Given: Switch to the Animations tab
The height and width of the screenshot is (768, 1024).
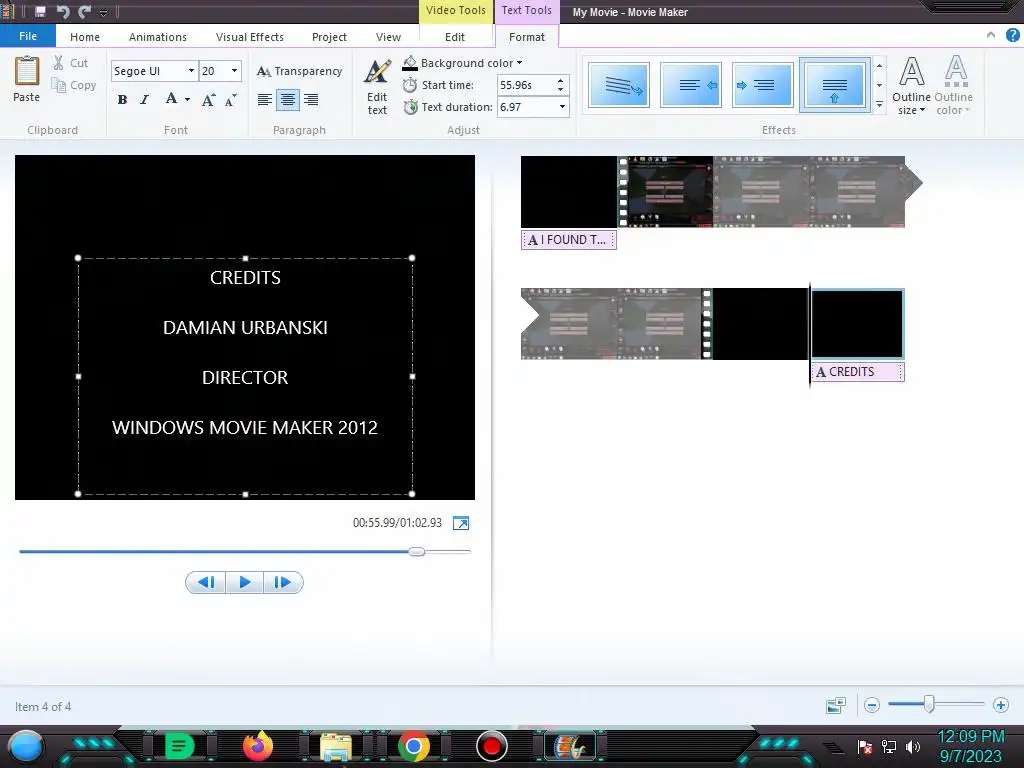Looking at the screenshot, I should tap(157, 37).
